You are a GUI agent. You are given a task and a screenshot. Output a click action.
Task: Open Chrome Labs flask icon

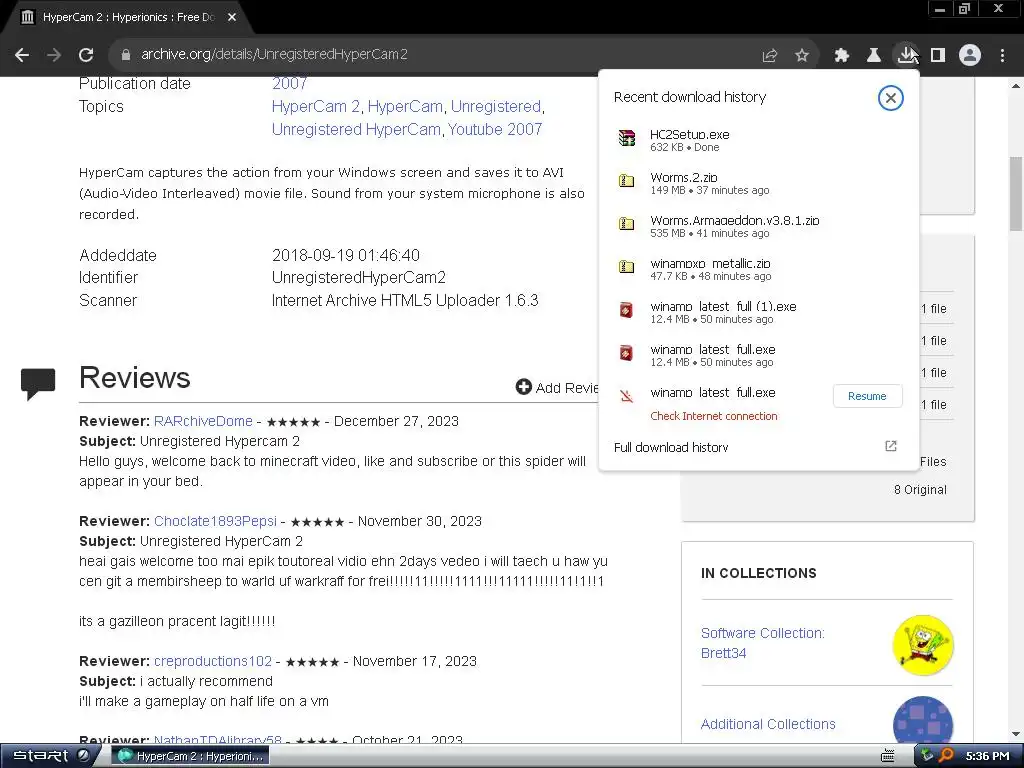[874, 56]
